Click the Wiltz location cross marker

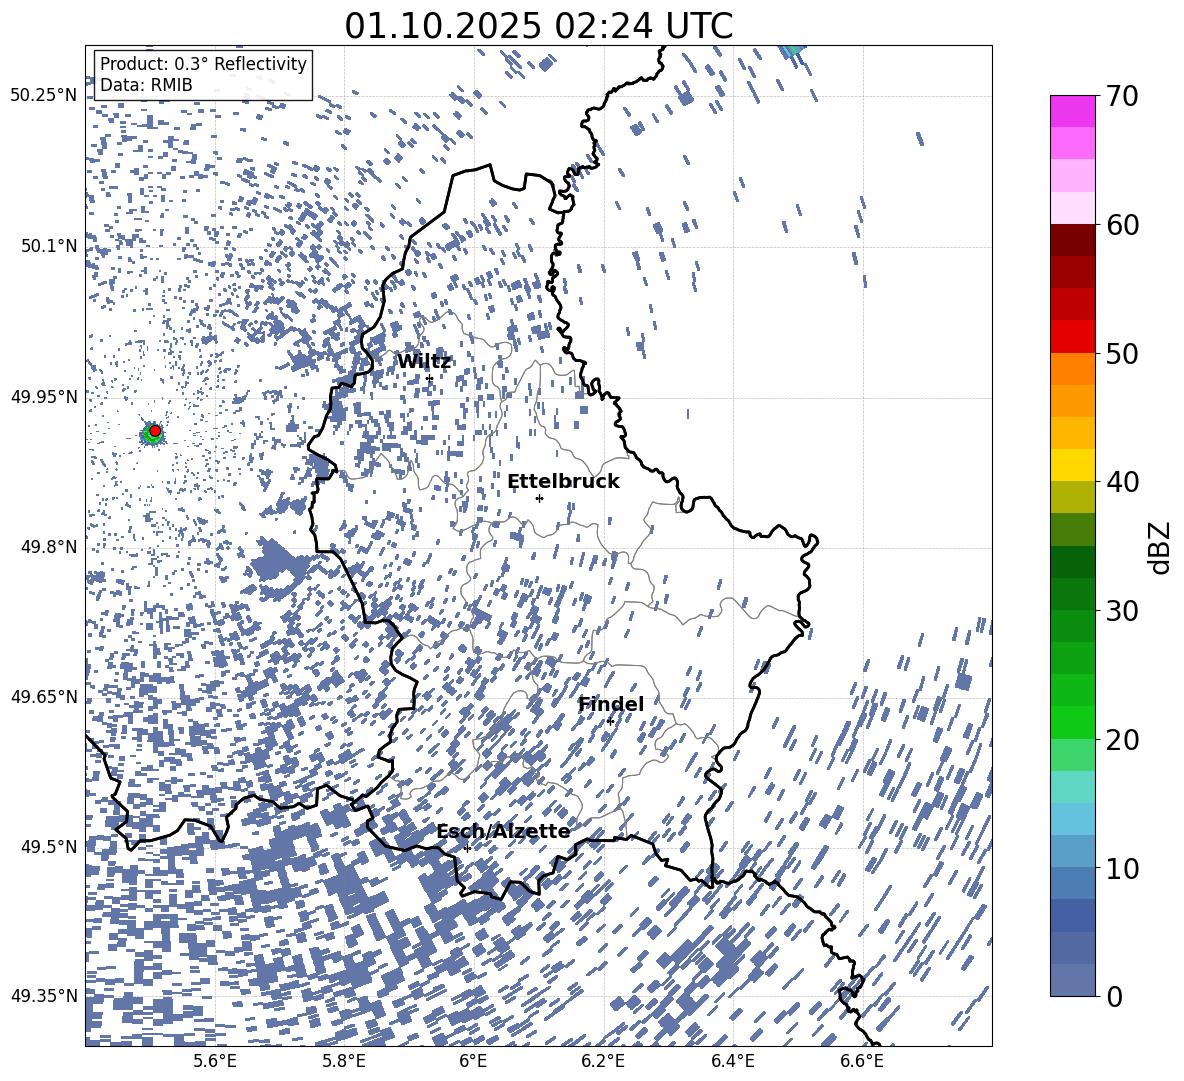(430, 378)
